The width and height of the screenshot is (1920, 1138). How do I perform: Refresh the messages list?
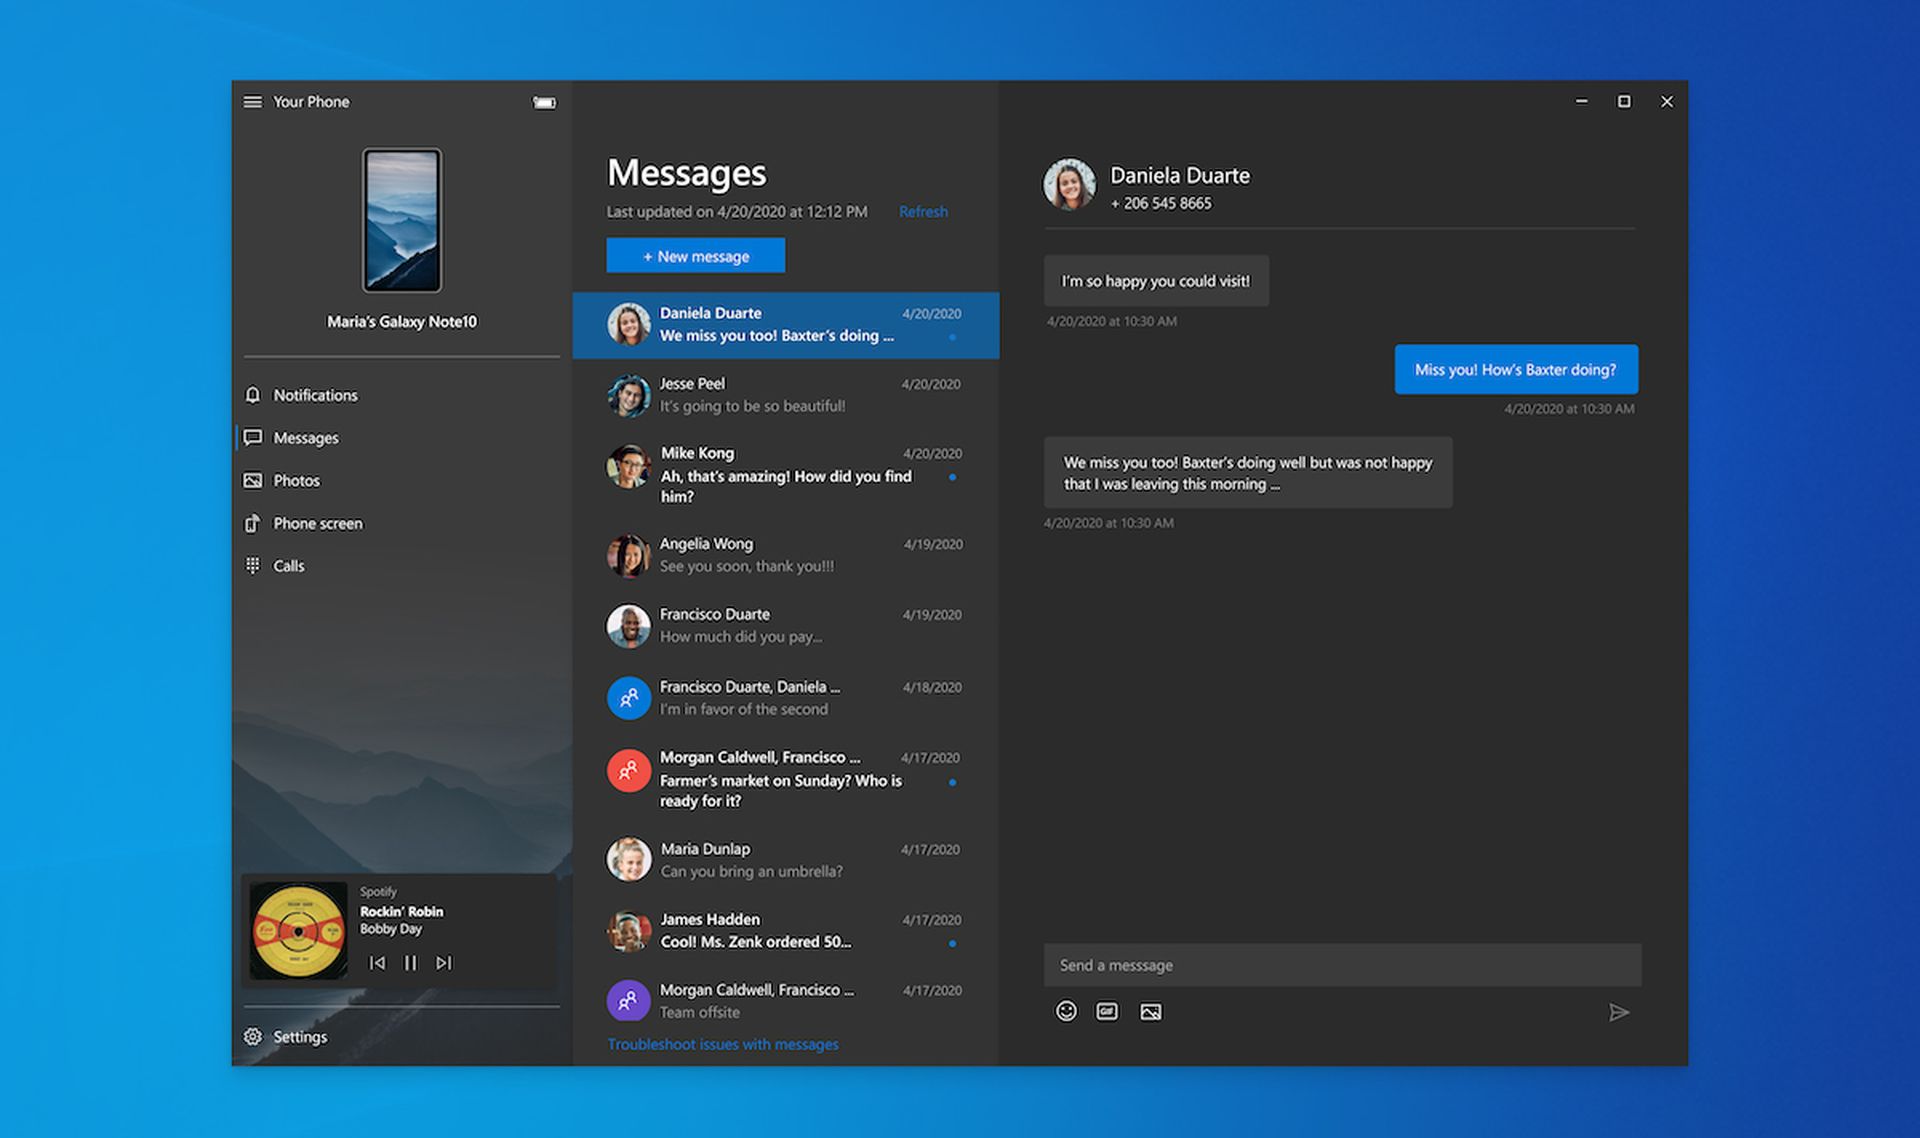[922, 211]
